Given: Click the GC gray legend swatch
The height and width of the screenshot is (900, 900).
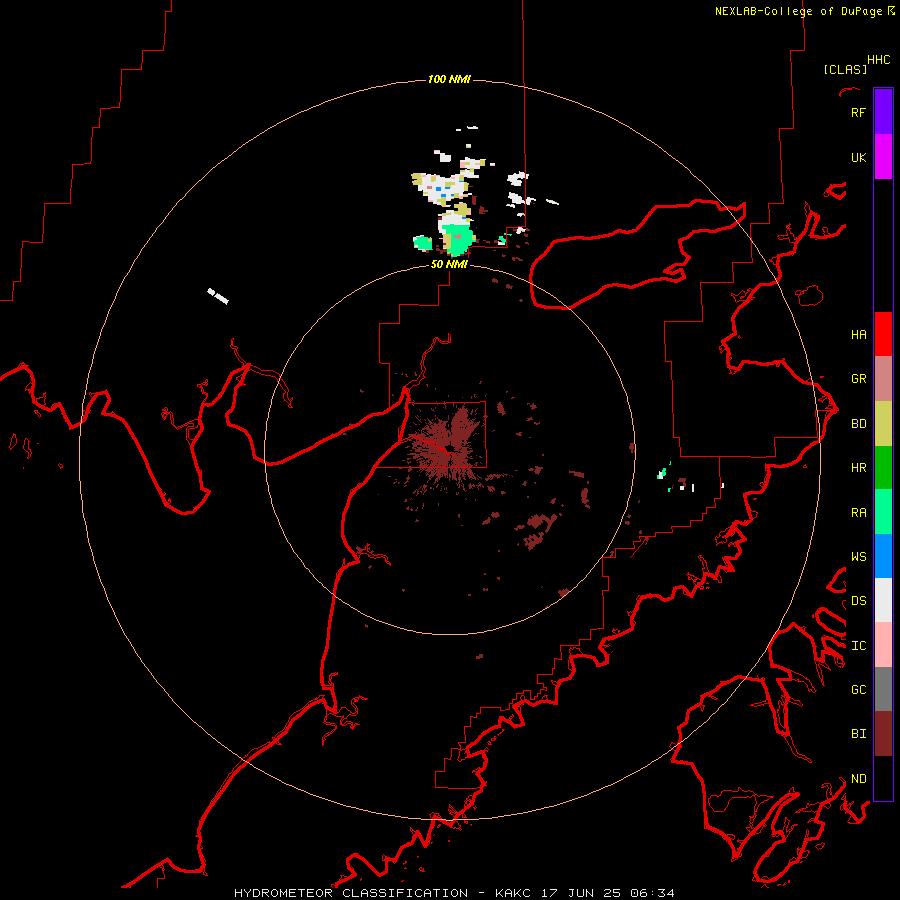Looking at the screenshot, I should click(883, 689).
